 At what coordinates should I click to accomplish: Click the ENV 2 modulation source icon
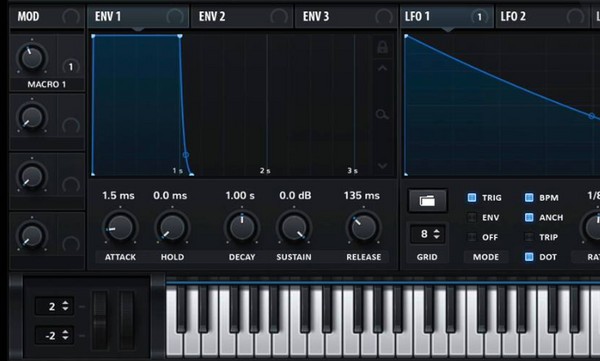click(x=279, y=17)
